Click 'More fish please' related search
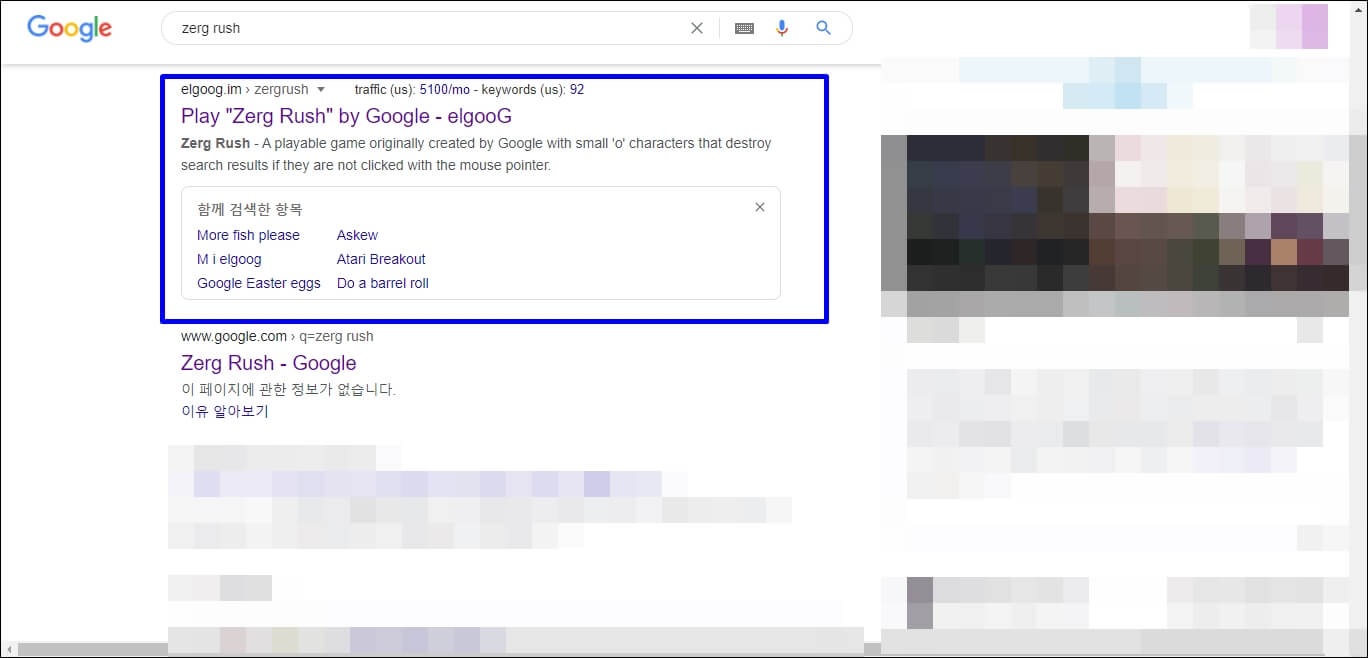 pyautogui.click(x=248, y=235)
